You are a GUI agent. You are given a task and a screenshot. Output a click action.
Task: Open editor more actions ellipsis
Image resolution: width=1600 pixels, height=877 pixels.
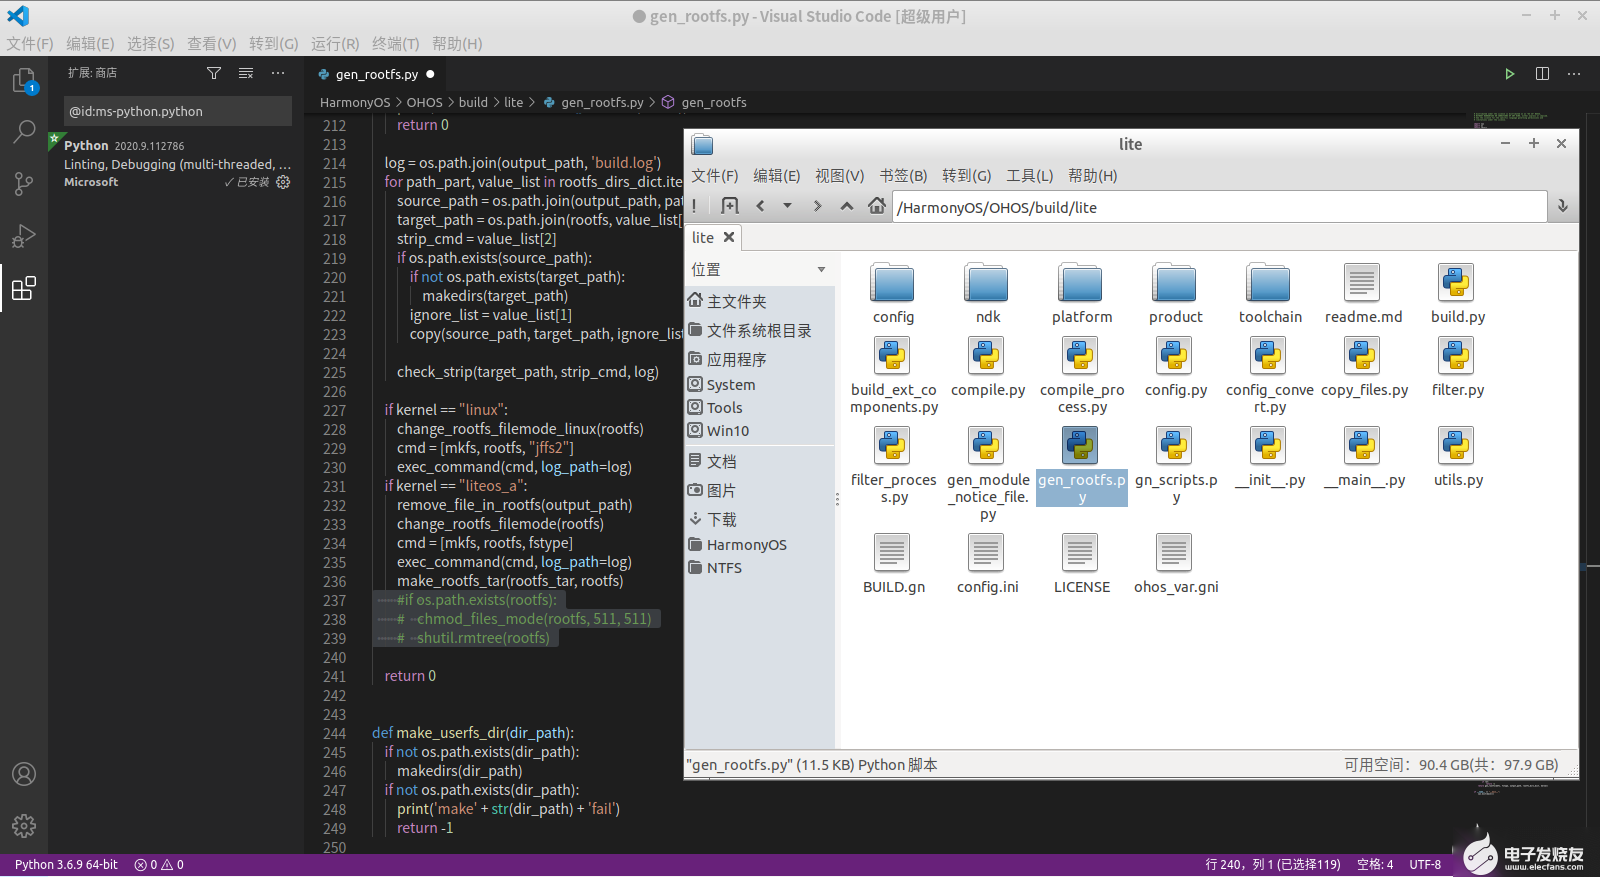(1574, 74)
